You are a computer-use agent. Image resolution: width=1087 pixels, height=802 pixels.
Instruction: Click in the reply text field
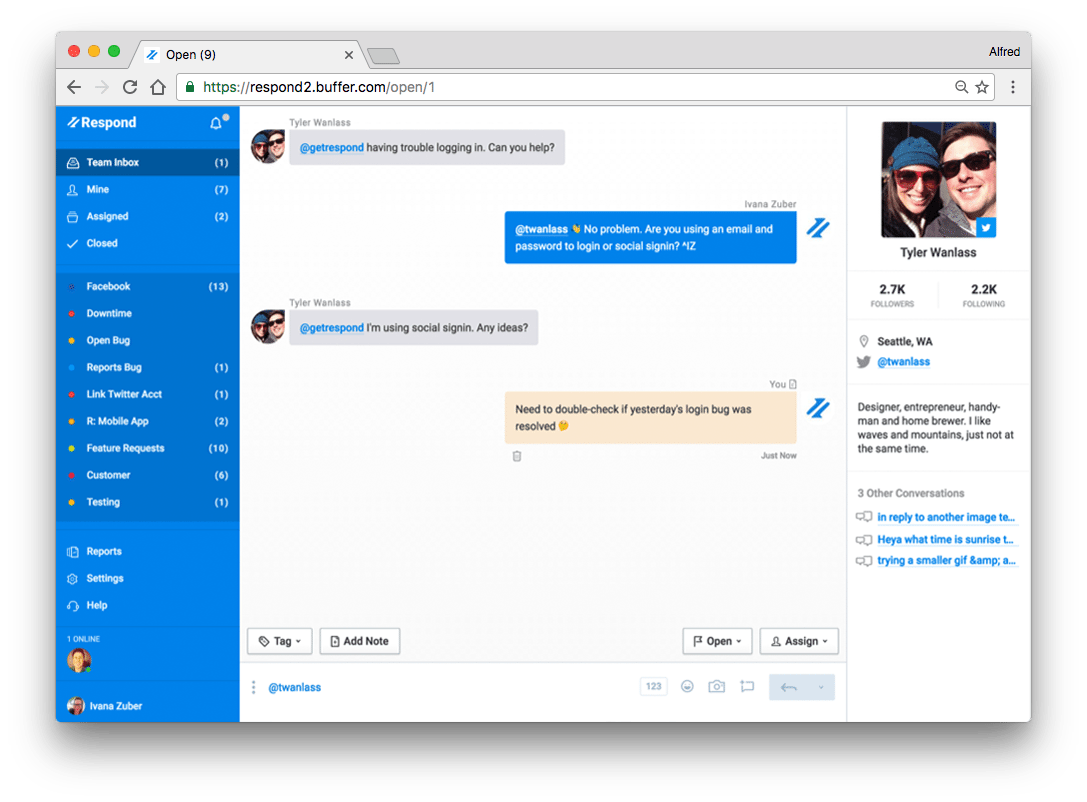click(x=450, y=687)
